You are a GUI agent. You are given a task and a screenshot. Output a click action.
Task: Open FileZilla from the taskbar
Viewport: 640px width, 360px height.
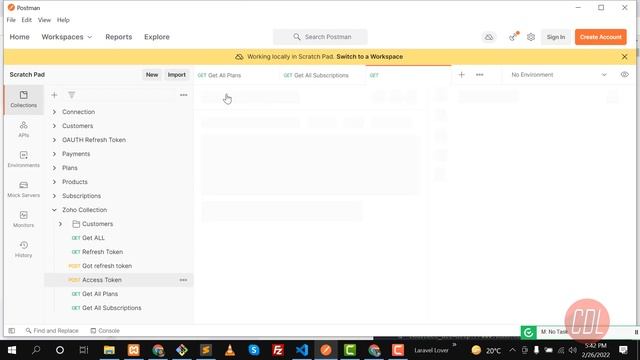click(278, 350)
